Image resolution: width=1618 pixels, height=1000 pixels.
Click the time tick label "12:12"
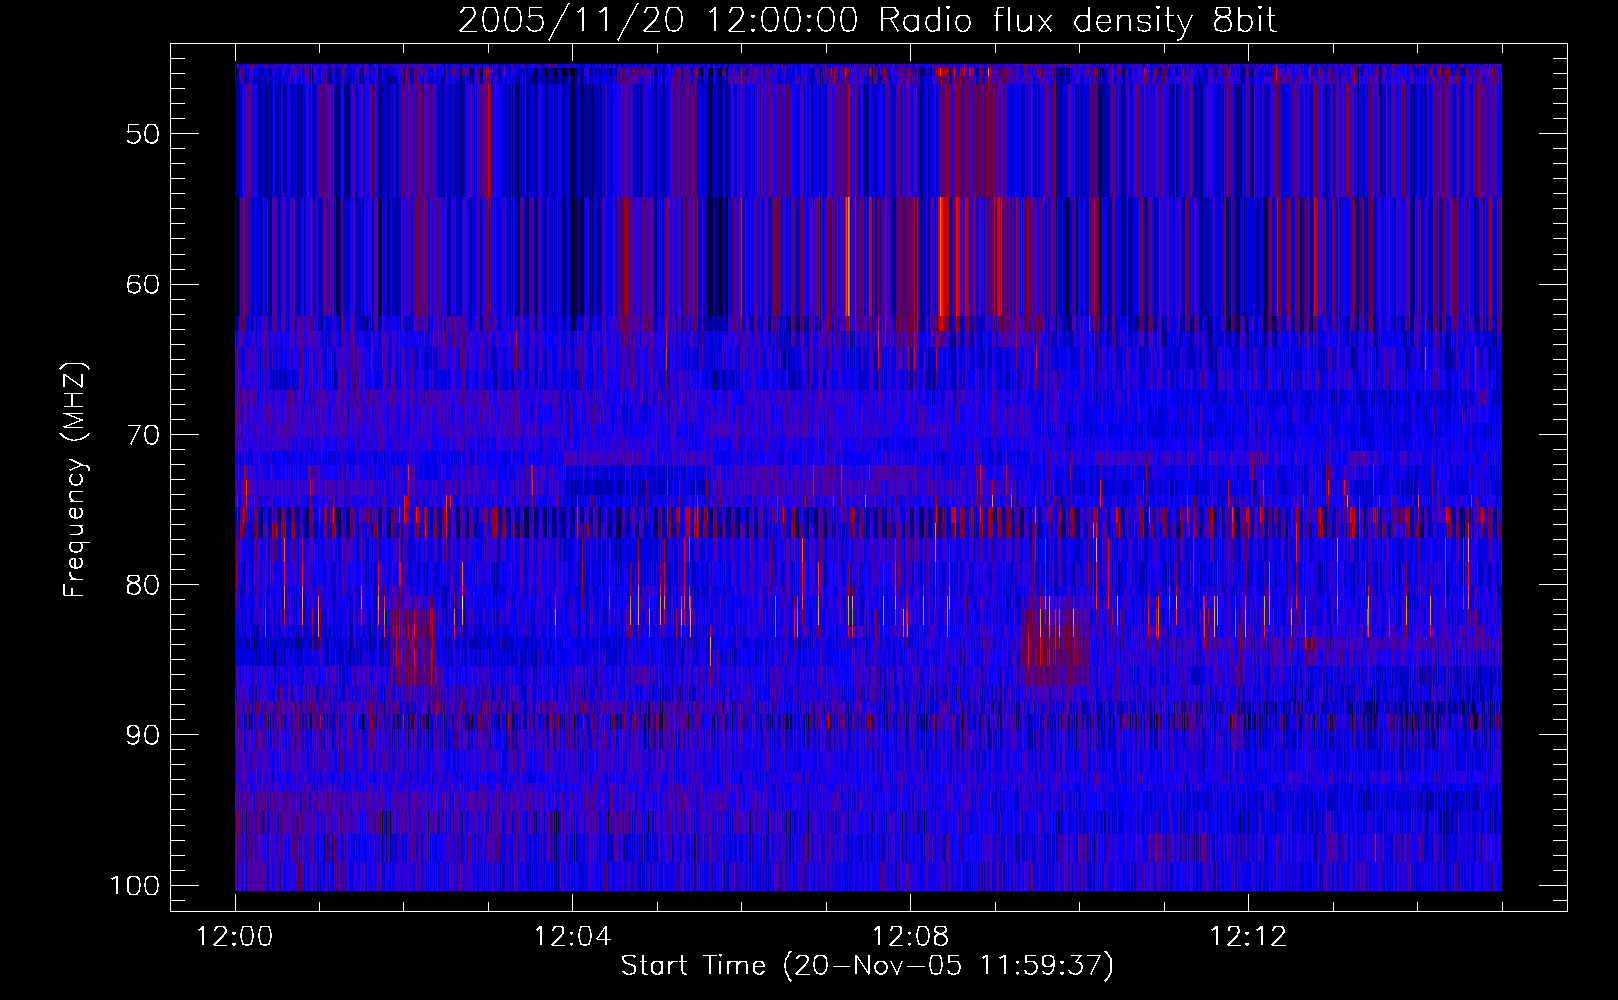coord(1248,937)
